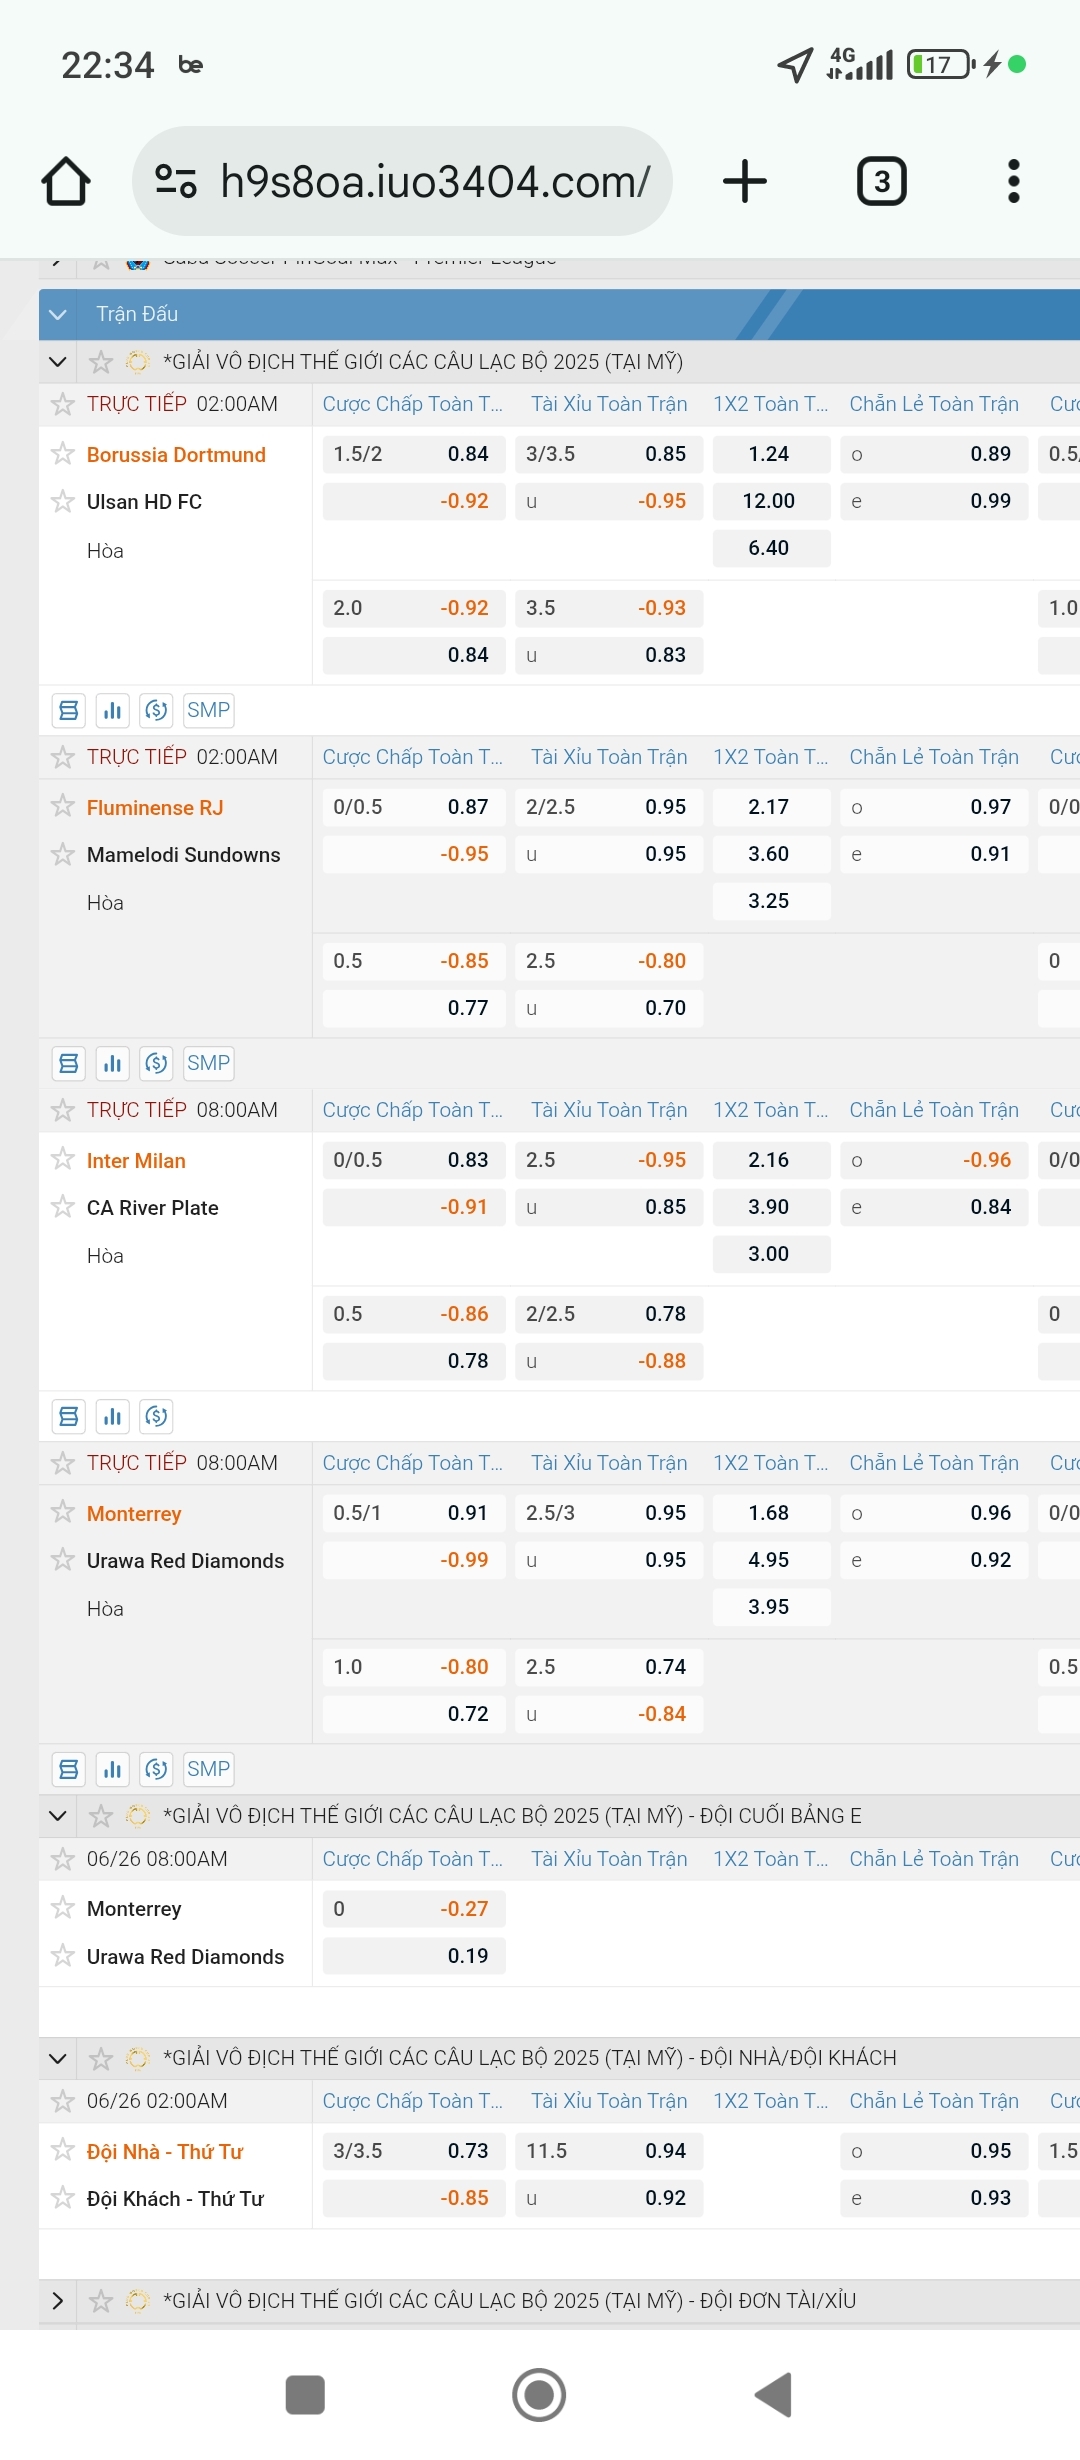Click SMP button under Monterrey live match
Screen dimensions: 1080x2460
pos(209,1769)
